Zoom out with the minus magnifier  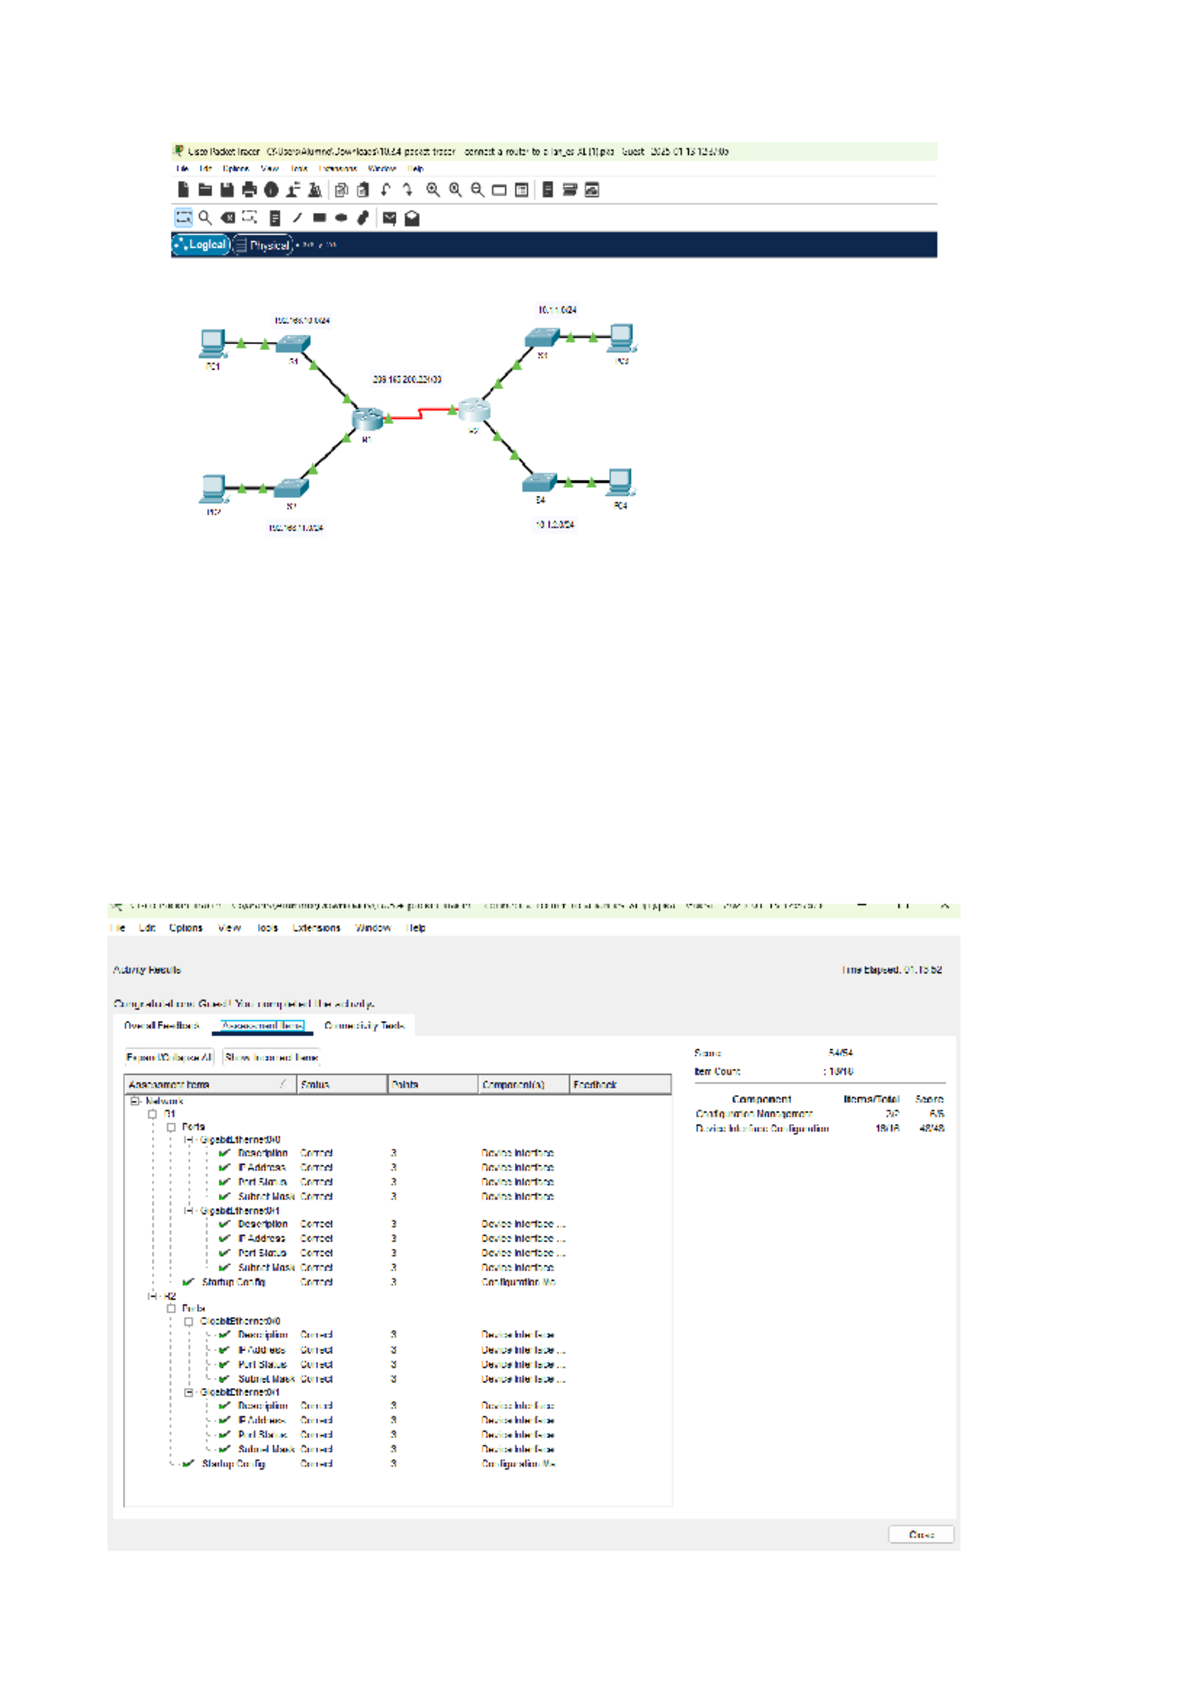pos(478,189)
